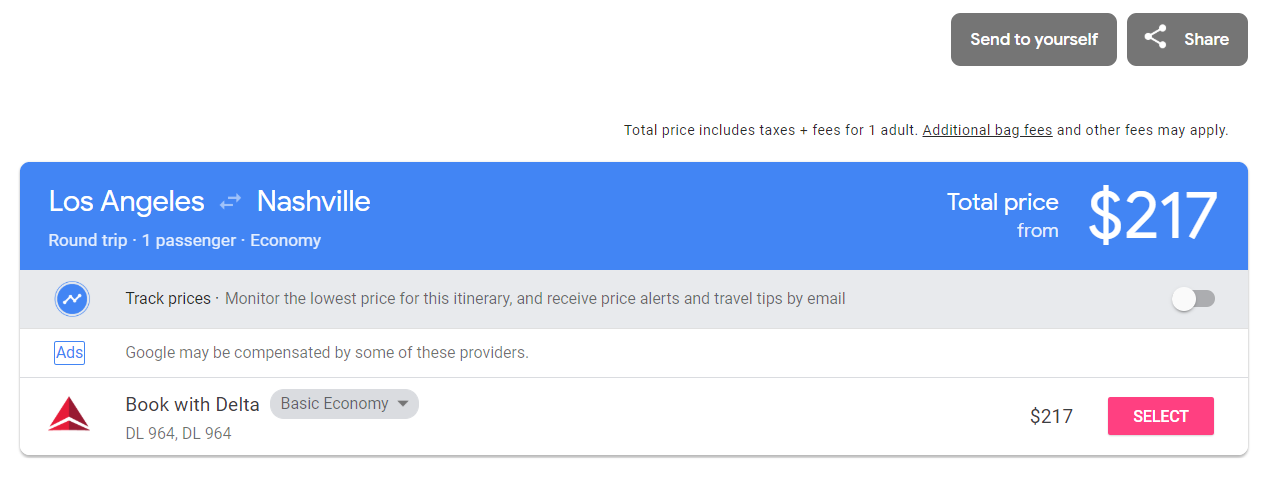Click the Google compensation disclosure text
This screenshot has height=477, width=1273.
326,353
